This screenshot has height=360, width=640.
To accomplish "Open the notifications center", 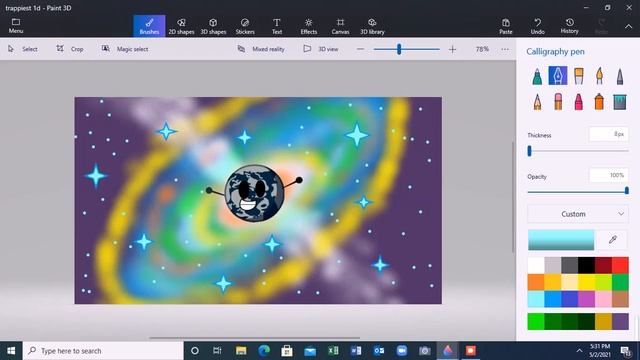I will [x=625, y=351].
